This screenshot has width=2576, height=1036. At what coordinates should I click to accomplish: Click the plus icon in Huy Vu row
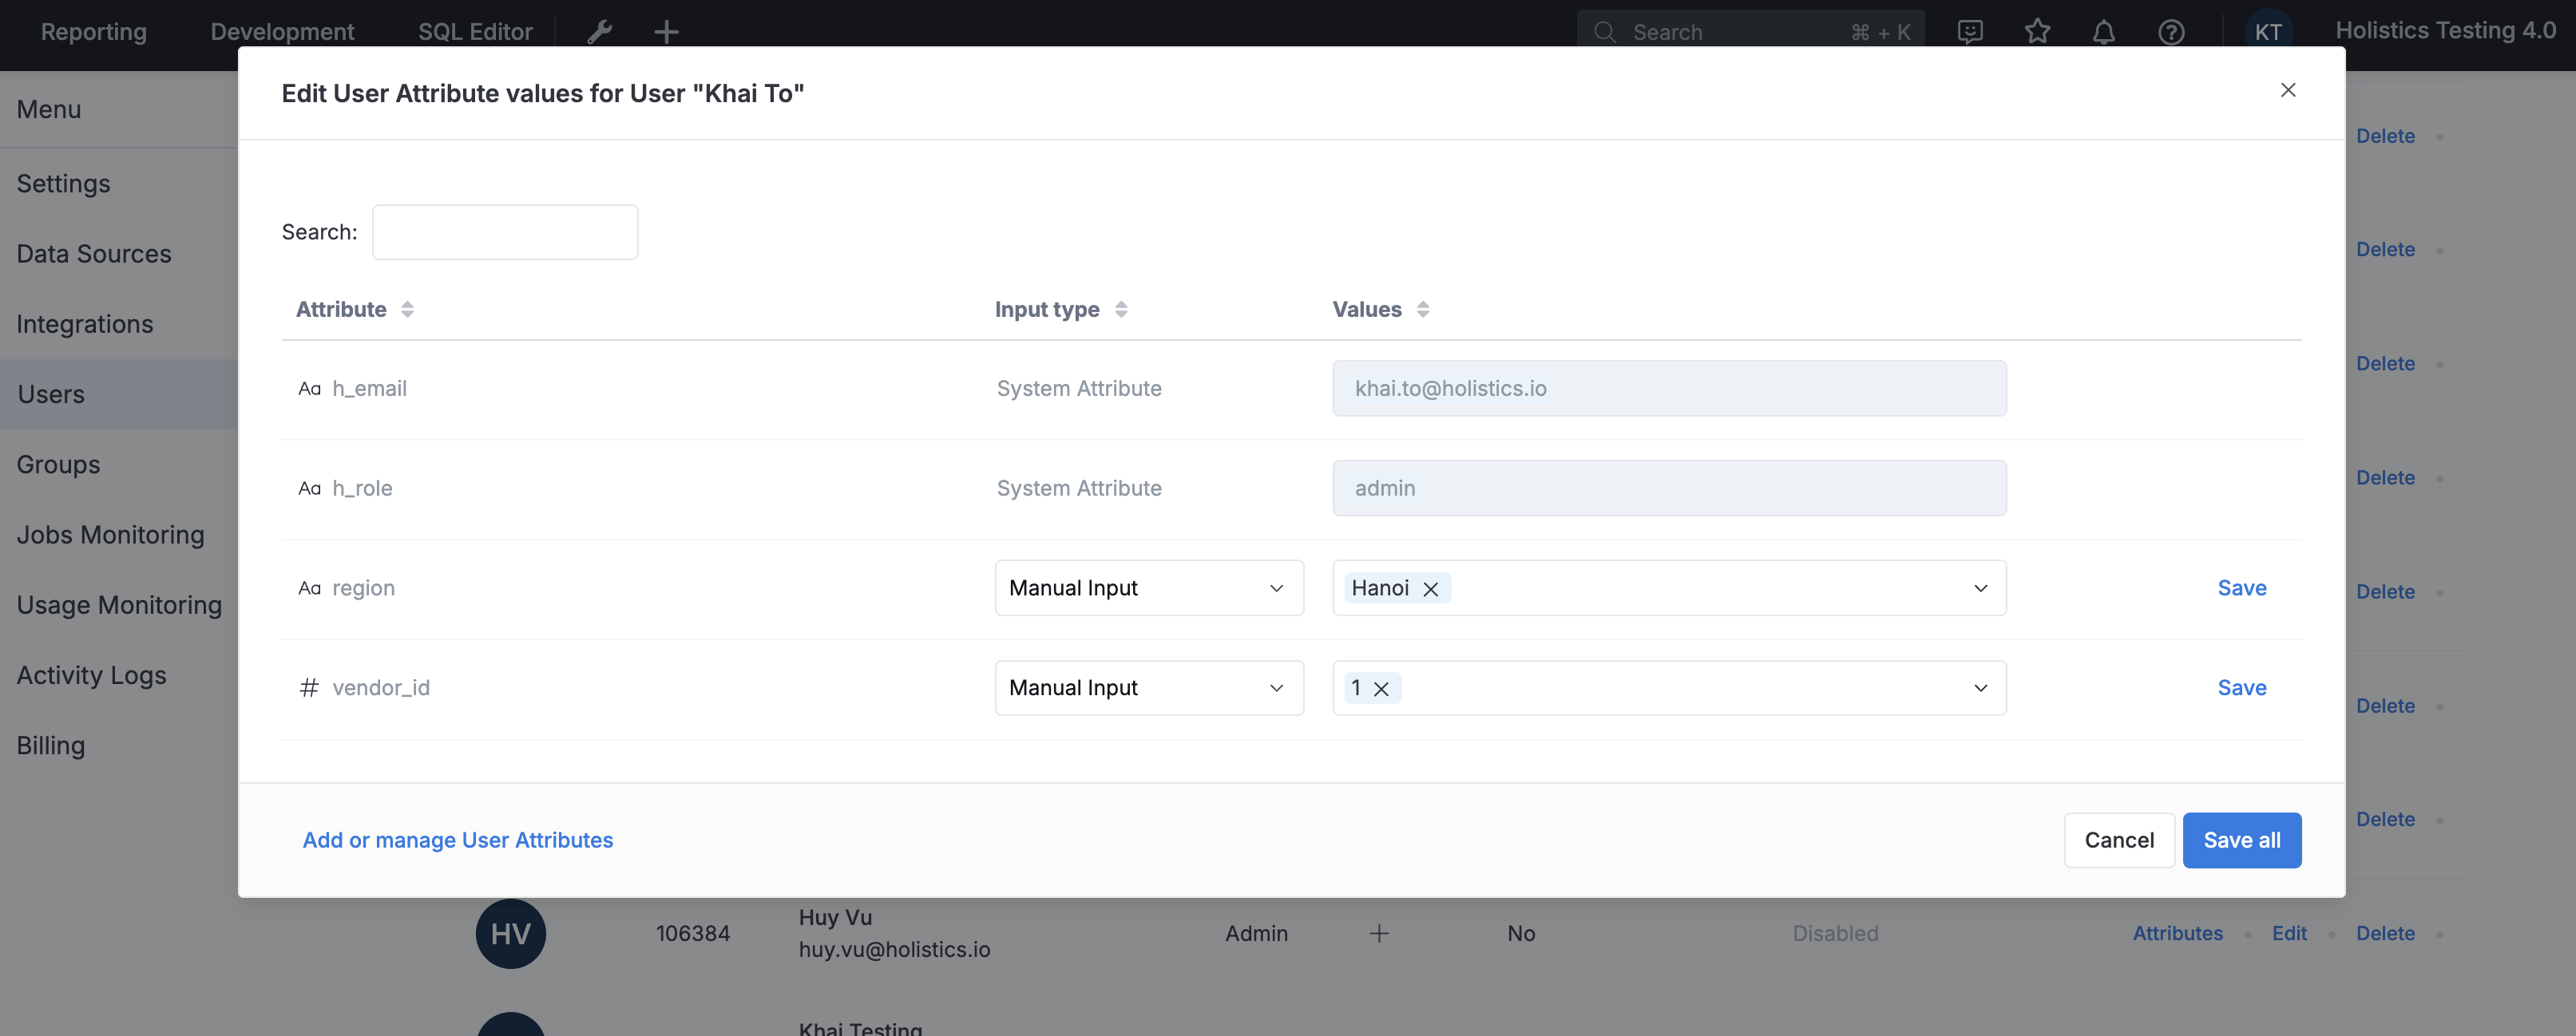(x=1379, y=933)
